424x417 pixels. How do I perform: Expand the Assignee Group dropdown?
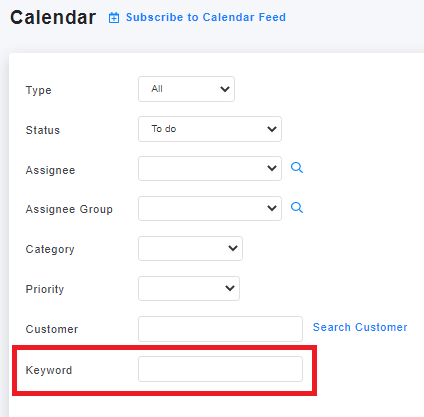click(x=210, y=208)
